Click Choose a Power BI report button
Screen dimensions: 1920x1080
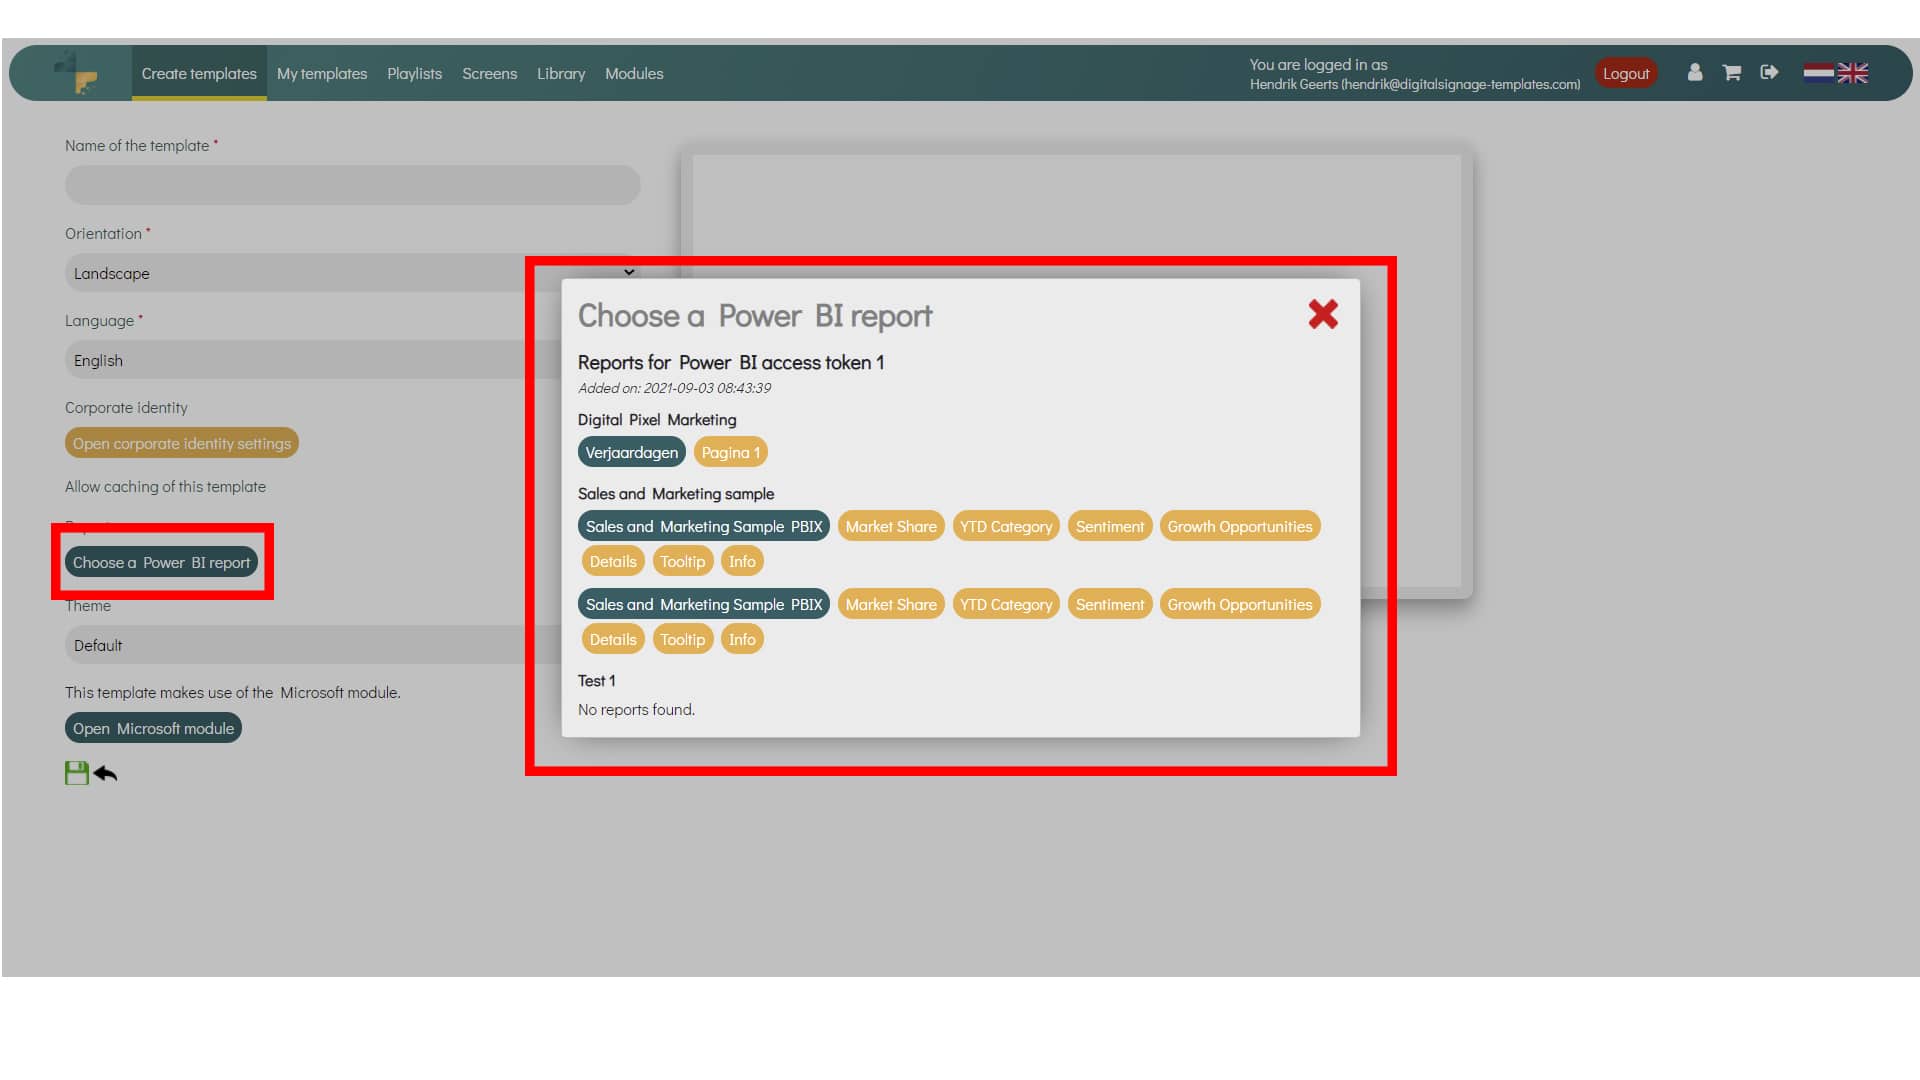[x=162, y=562]
